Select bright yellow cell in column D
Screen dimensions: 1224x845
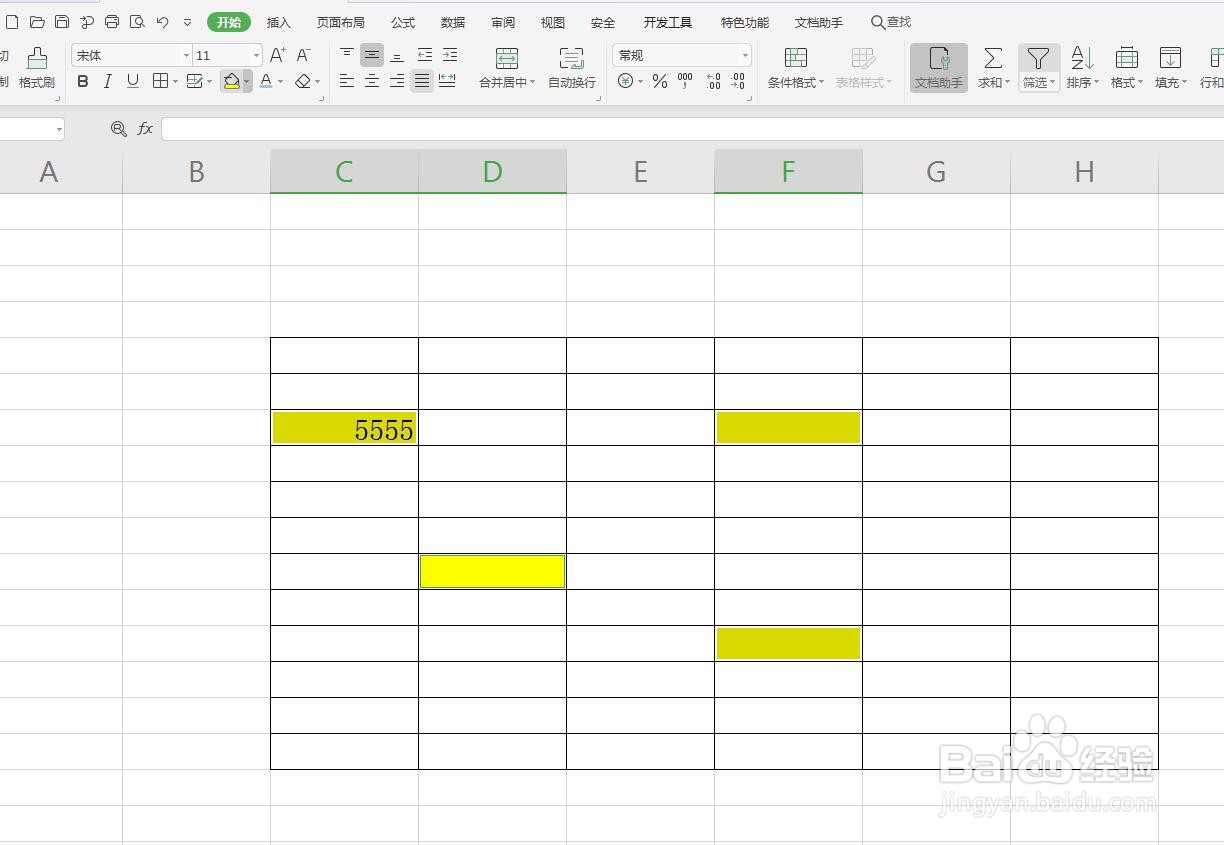tap(492, 572)
